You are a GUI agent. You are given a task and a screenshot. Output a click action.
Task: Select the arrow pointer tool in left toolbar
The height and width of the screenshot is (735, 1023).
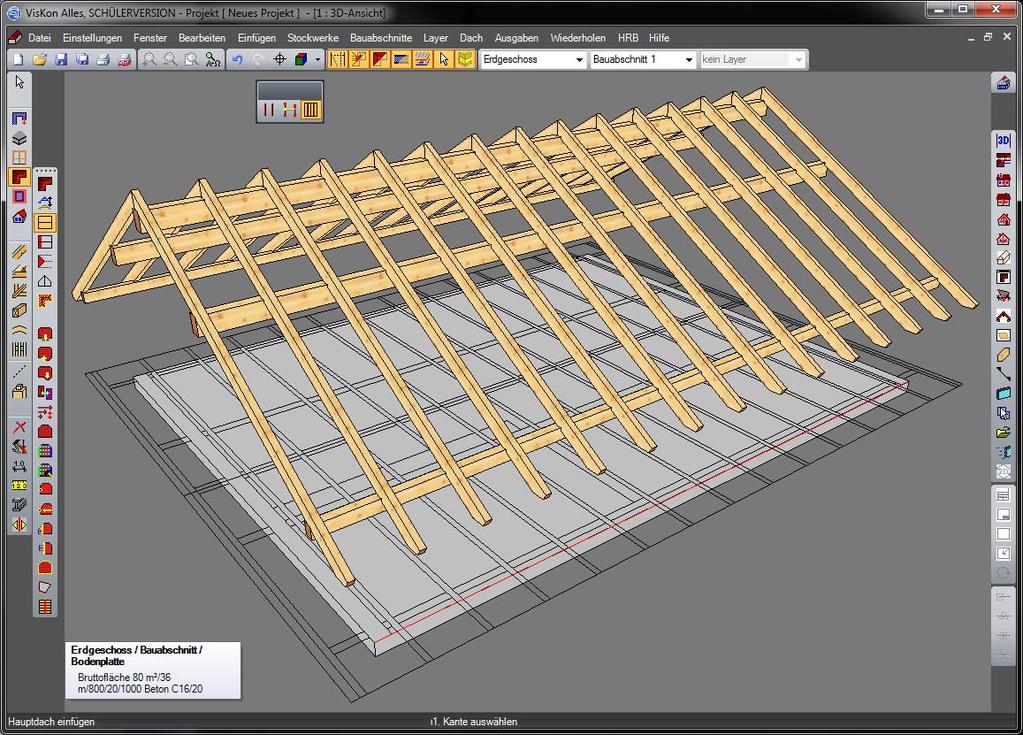coord(20,82)
